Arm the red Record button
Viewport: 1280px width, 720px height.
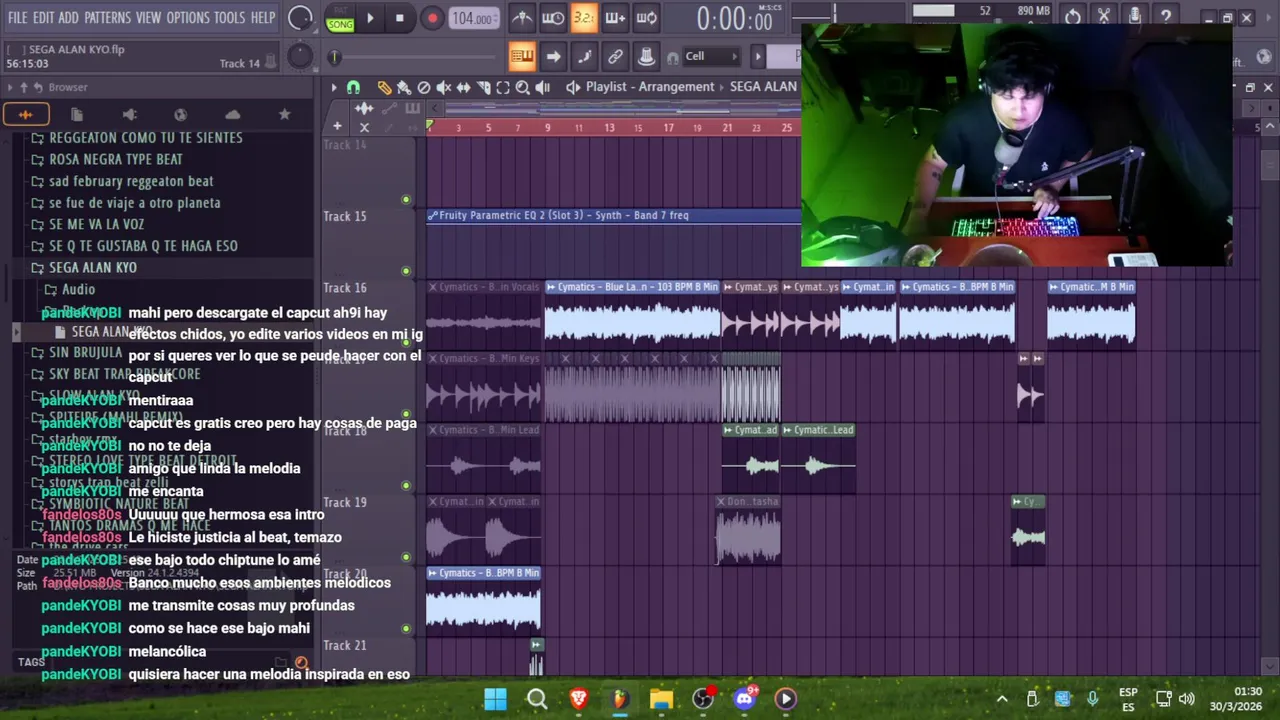click(432, 18)
